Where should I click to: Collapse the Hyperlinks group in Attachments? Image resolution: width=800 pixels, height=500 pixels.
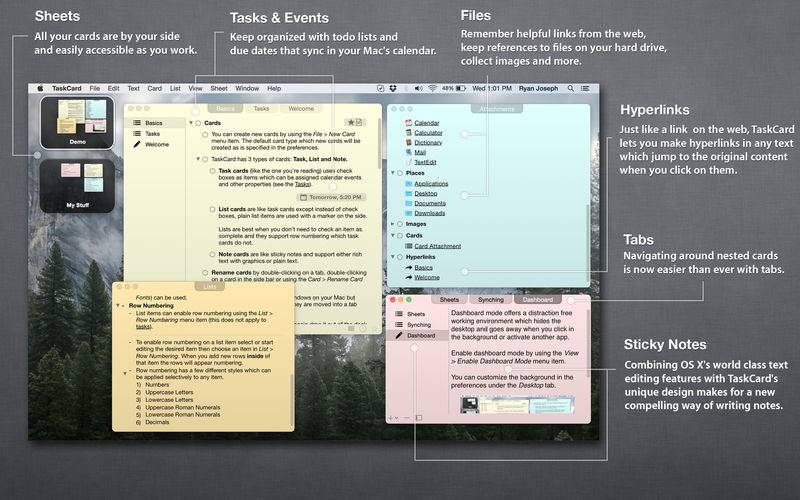(x=393, y=257)
